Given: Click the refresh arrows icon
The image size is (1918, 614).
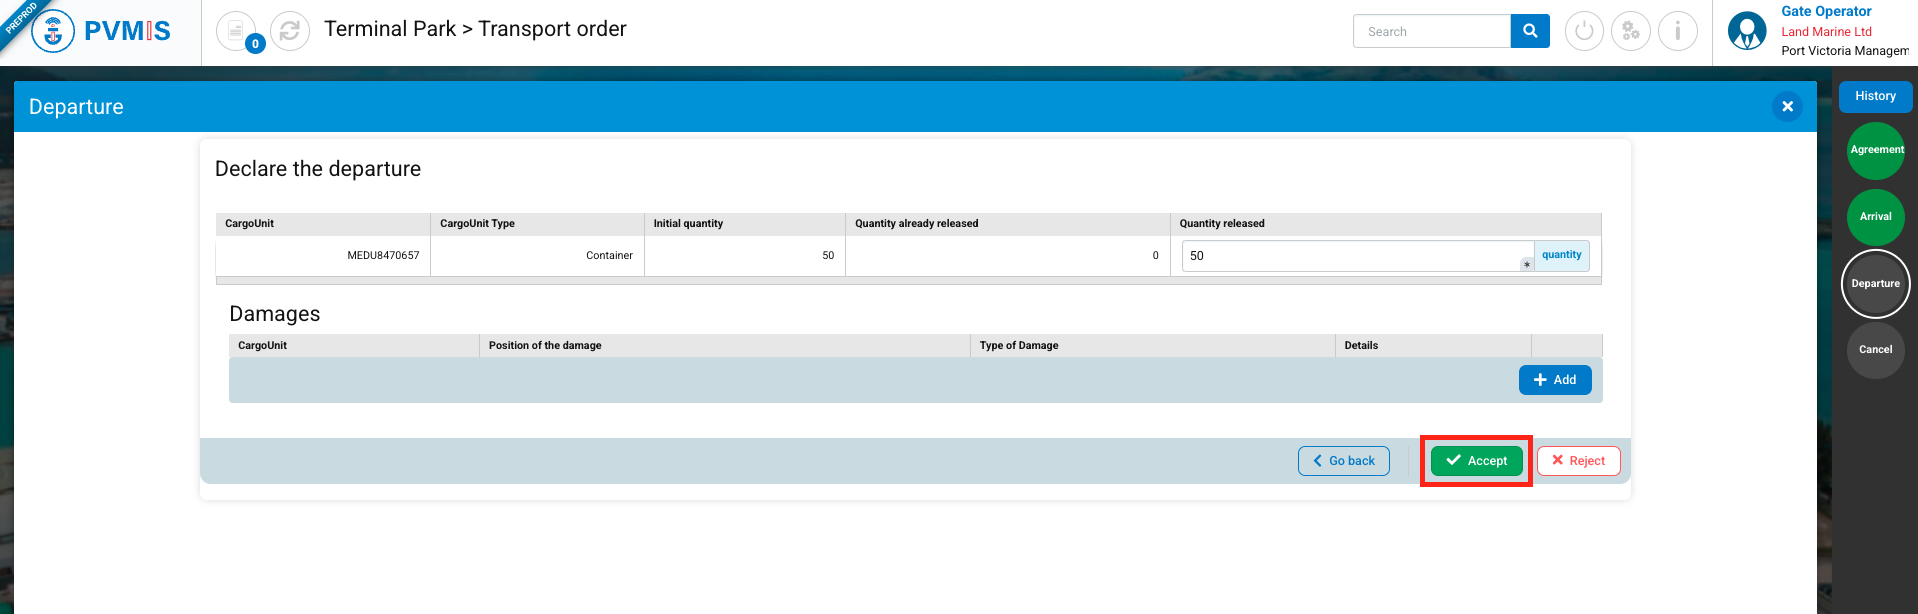Looking at the screenshot, I should pyautogui.click(x=290, y=31).
